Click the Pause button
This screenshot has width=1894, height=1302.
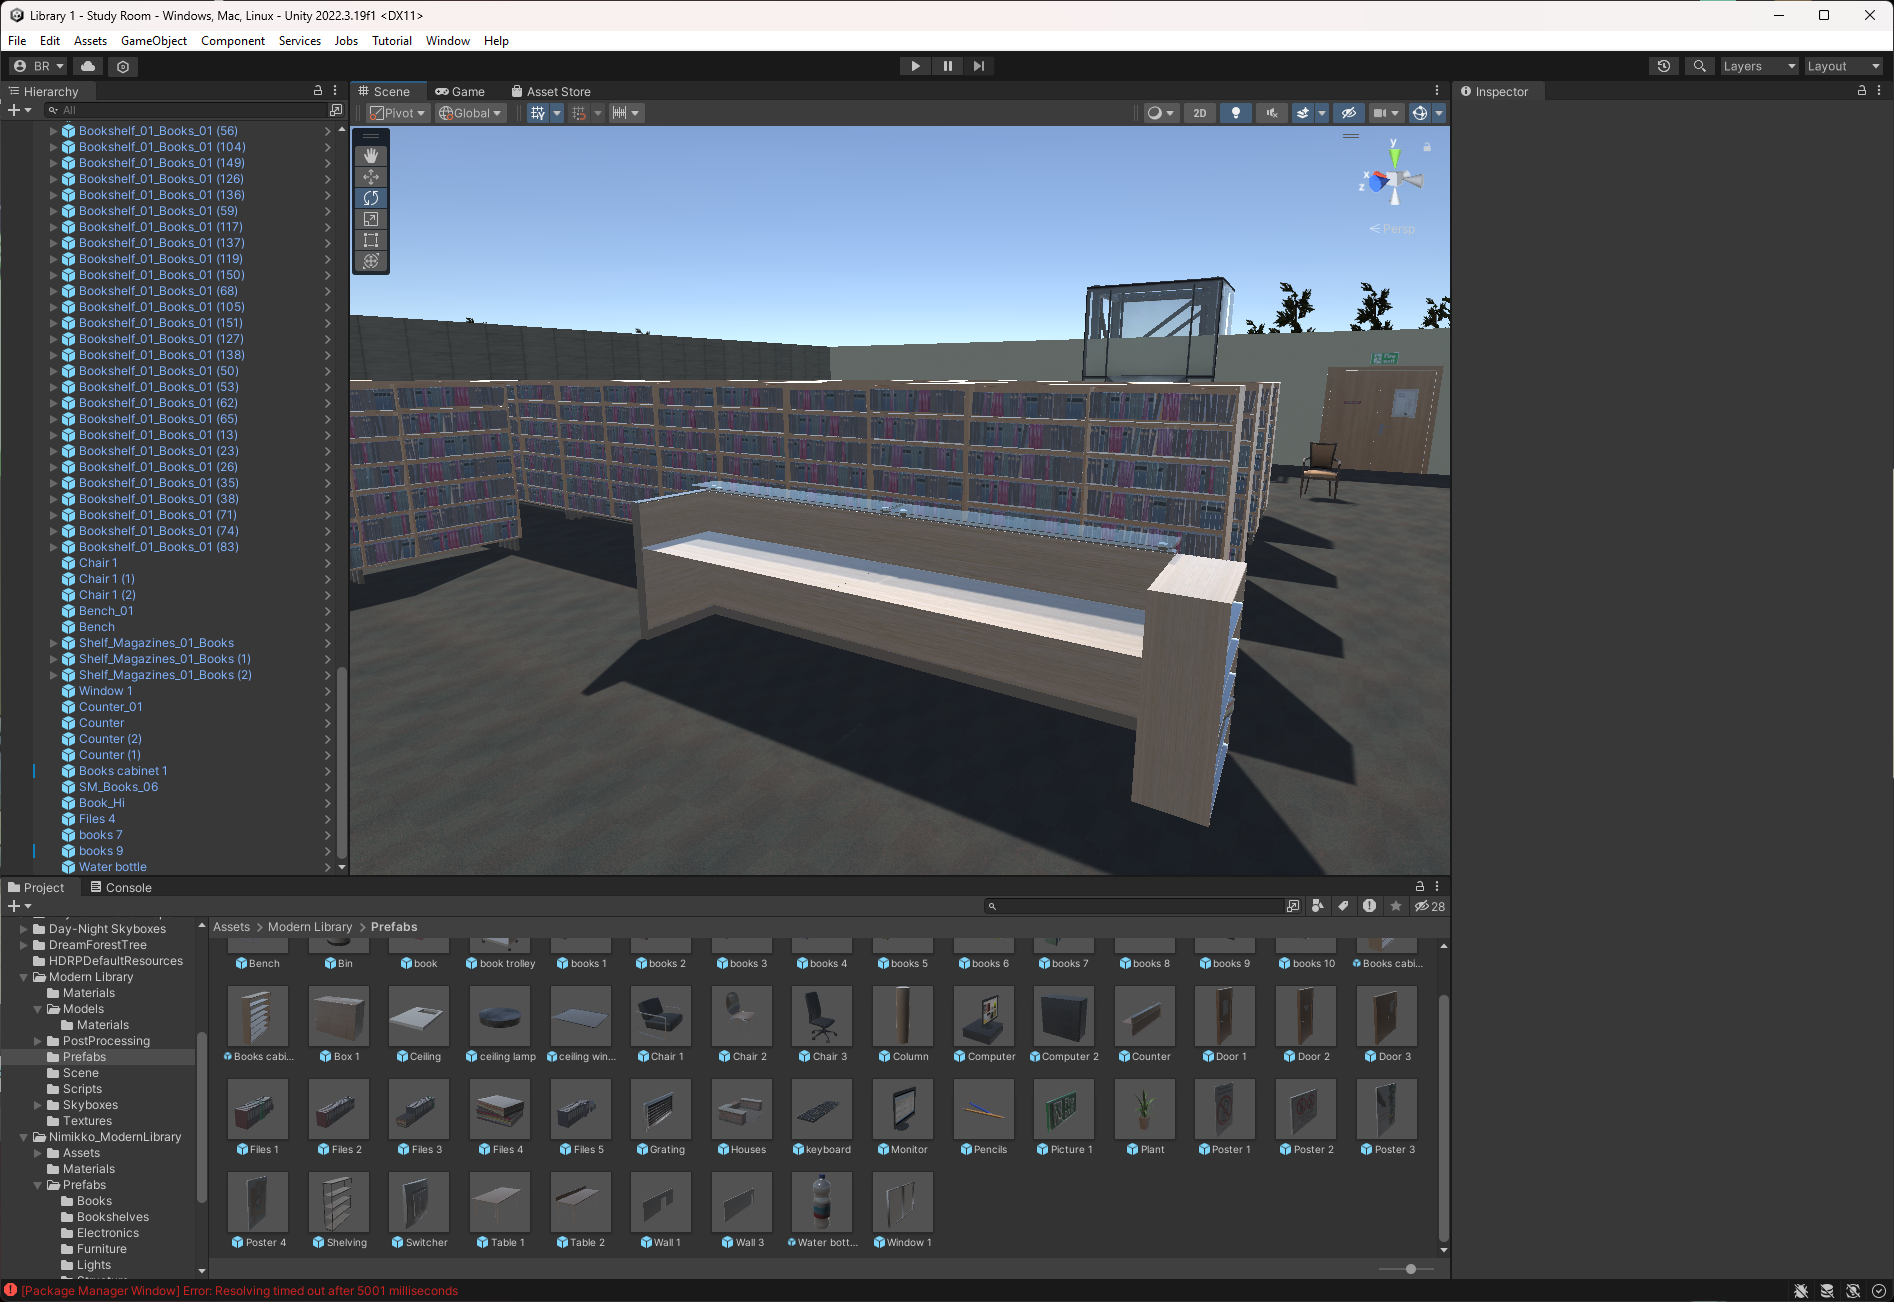[x=947, y=66]
